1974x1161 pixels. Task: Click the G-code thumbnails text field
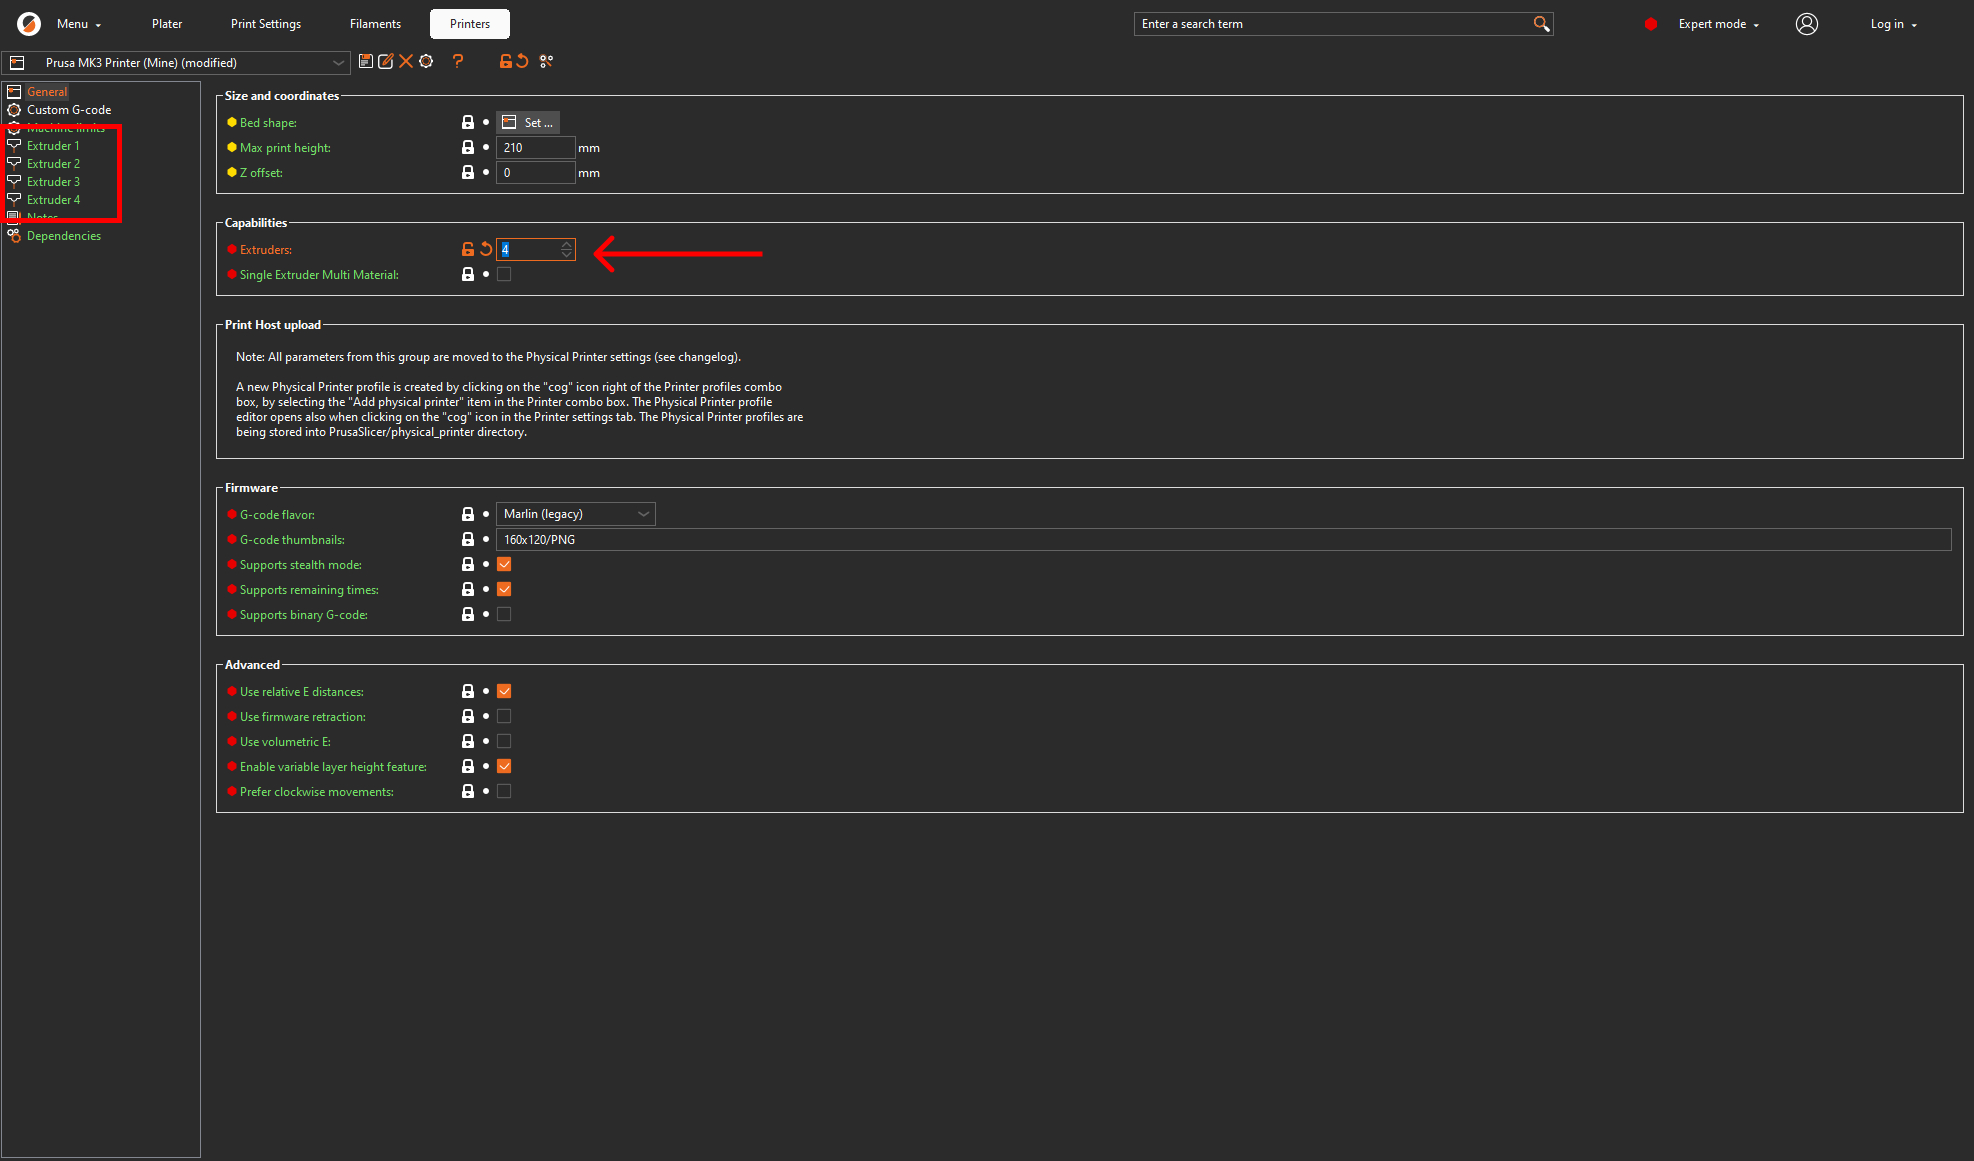pos(1224,540)
